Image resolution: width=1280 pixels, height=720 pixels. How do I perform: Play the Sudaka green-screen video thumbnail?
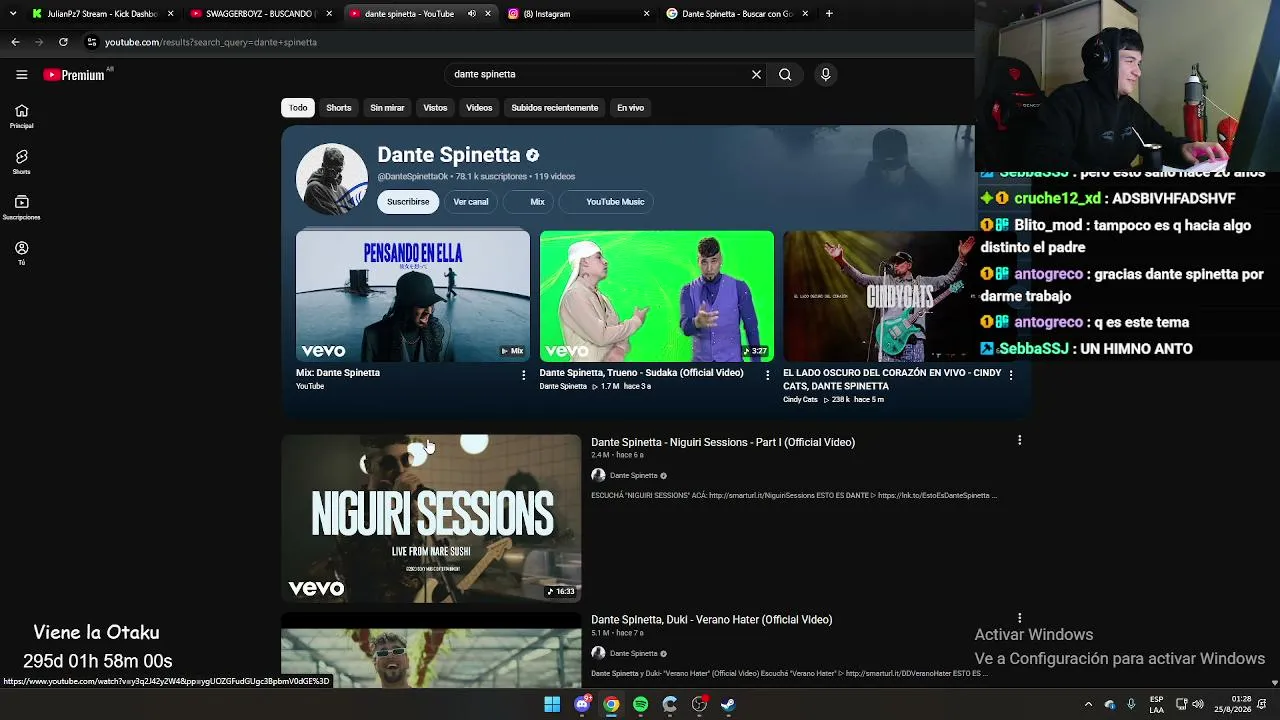coord(657,296)
